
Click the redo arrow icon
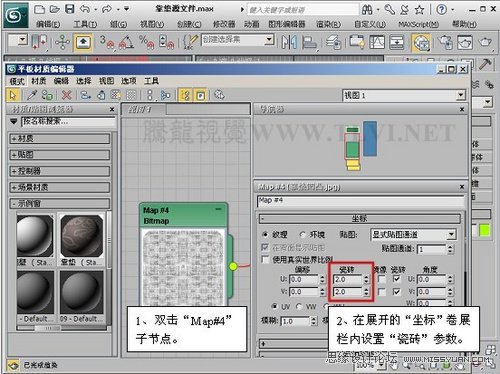(107, 9)
